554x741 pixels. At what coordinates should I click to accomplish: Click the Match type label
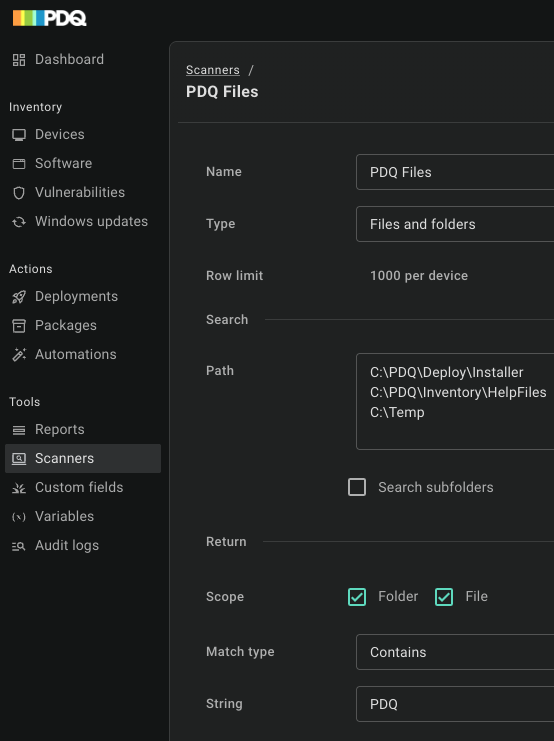point(240,652)
